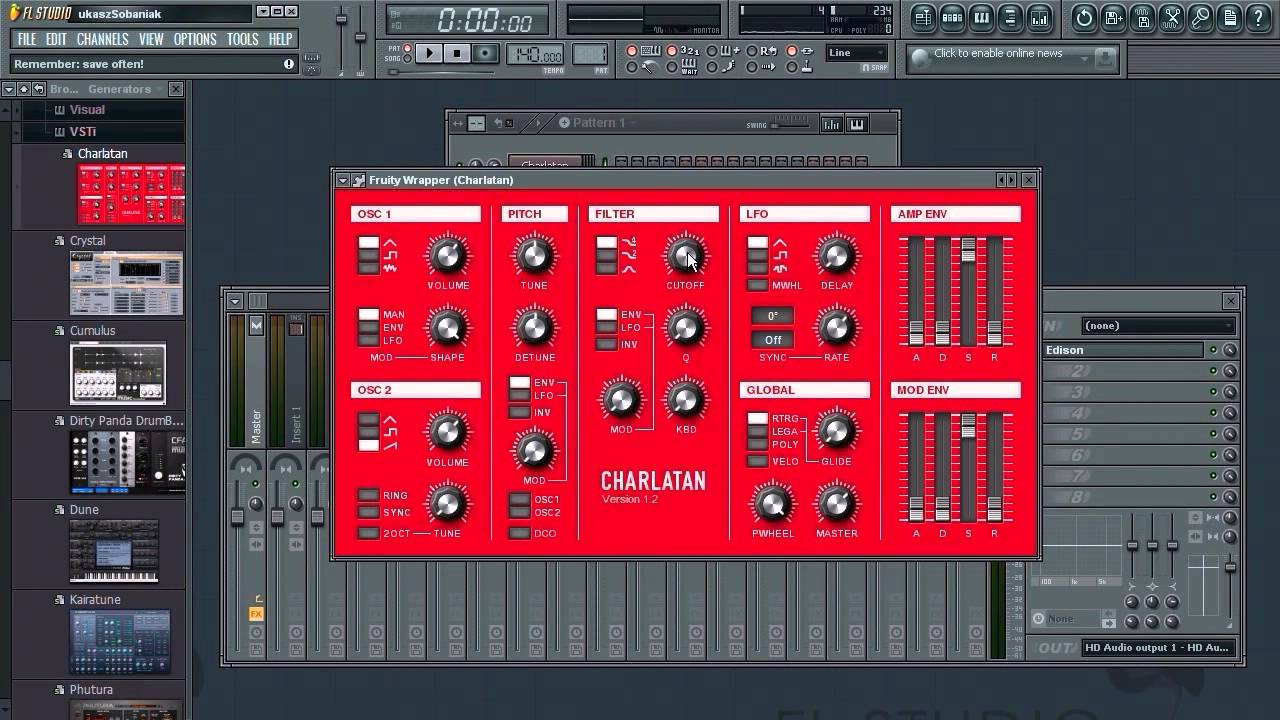The width and height of the screenshot is (1280, 720).
Task: Click the record button in transport
Action: 485,53
